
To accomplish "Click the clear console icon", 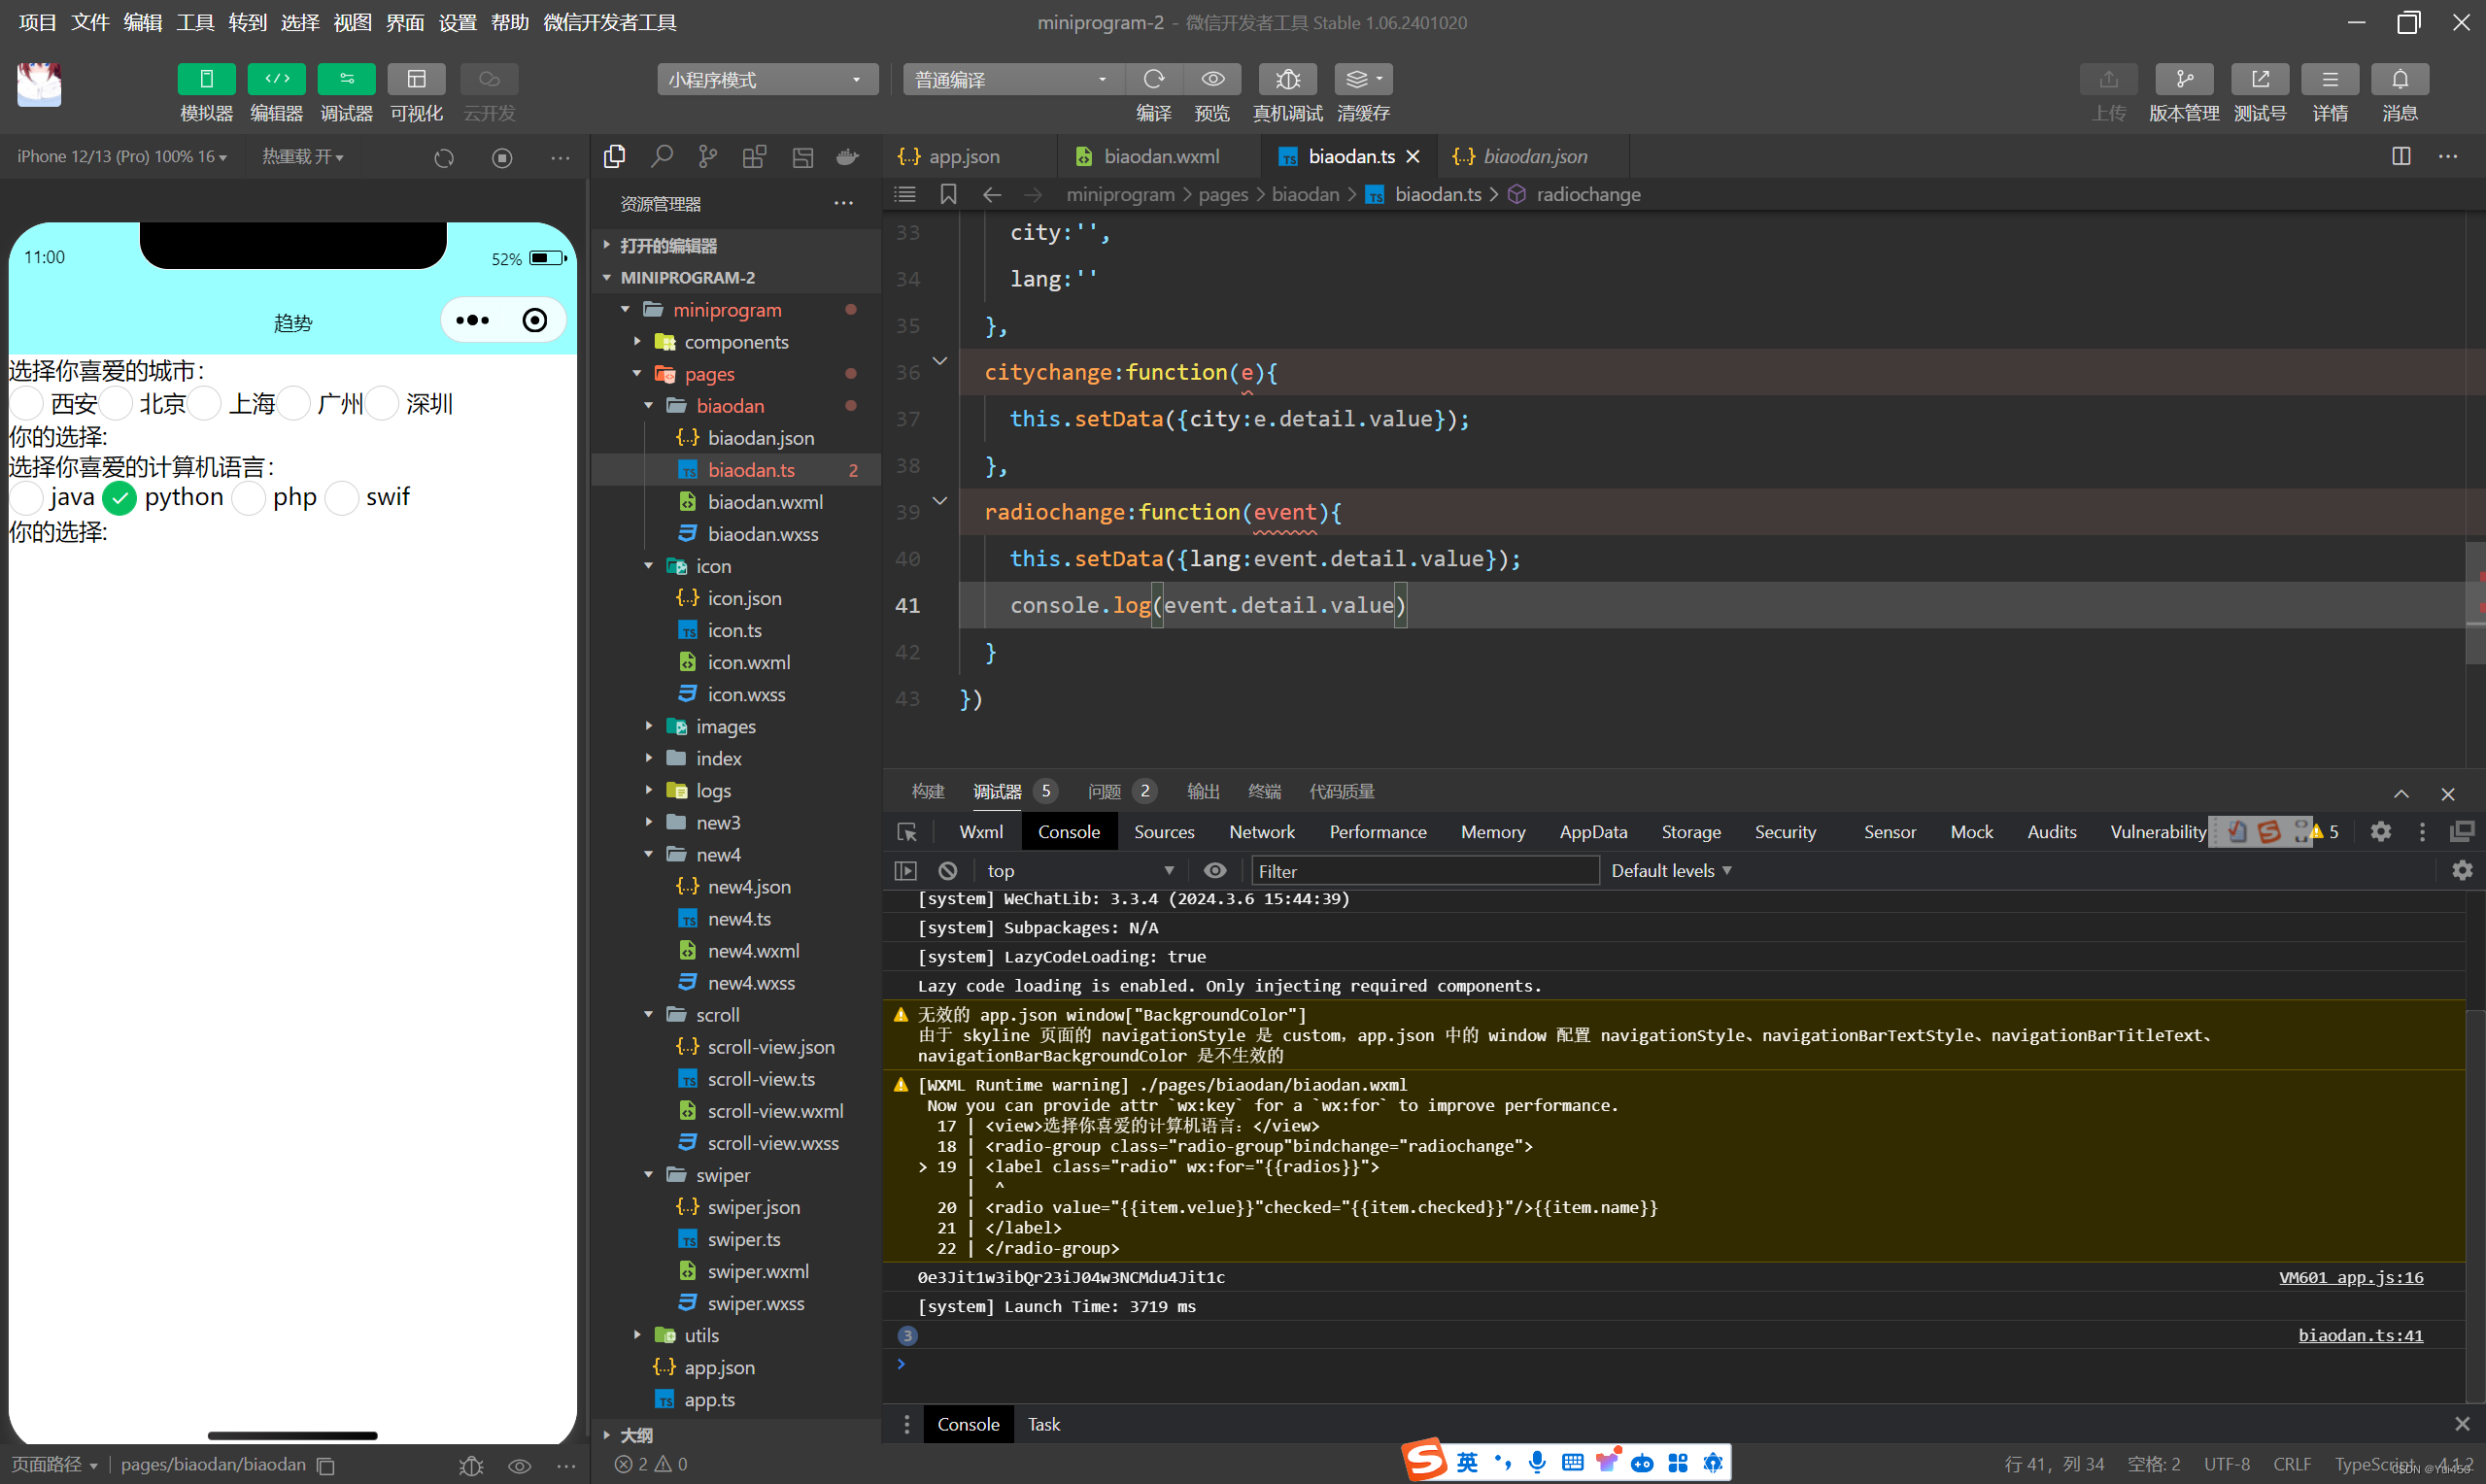I will point(948,871).
